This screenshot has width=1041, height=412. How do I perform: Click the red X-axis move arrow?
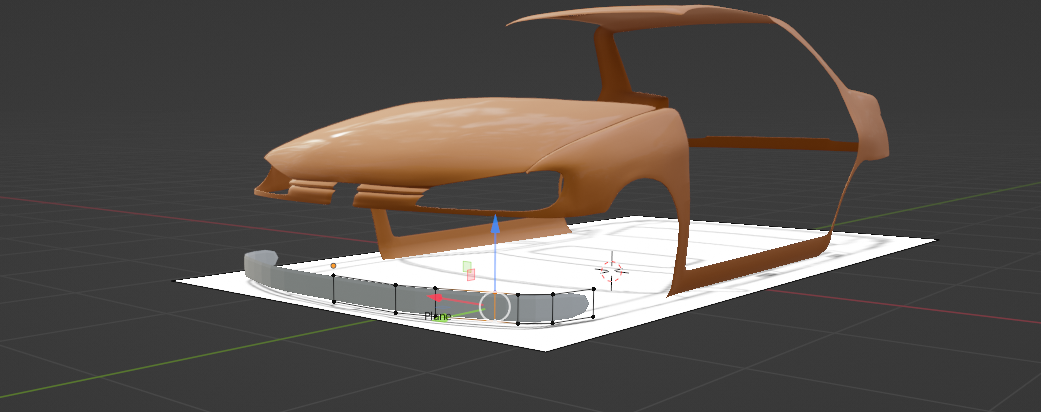tap(436, 297)
